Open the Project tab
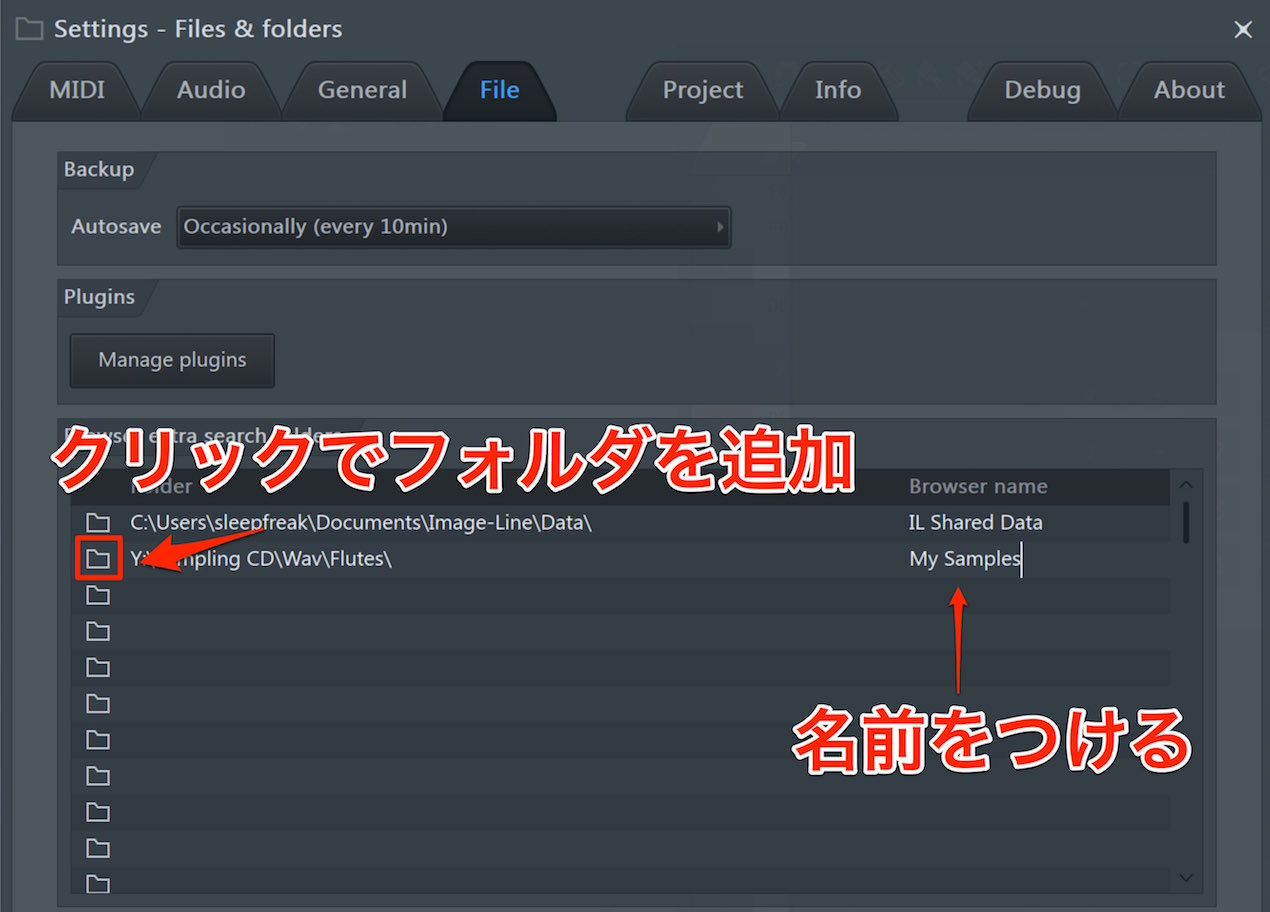Image resolution: width=1270 pixels, height=912 pixels. point(703,90)
